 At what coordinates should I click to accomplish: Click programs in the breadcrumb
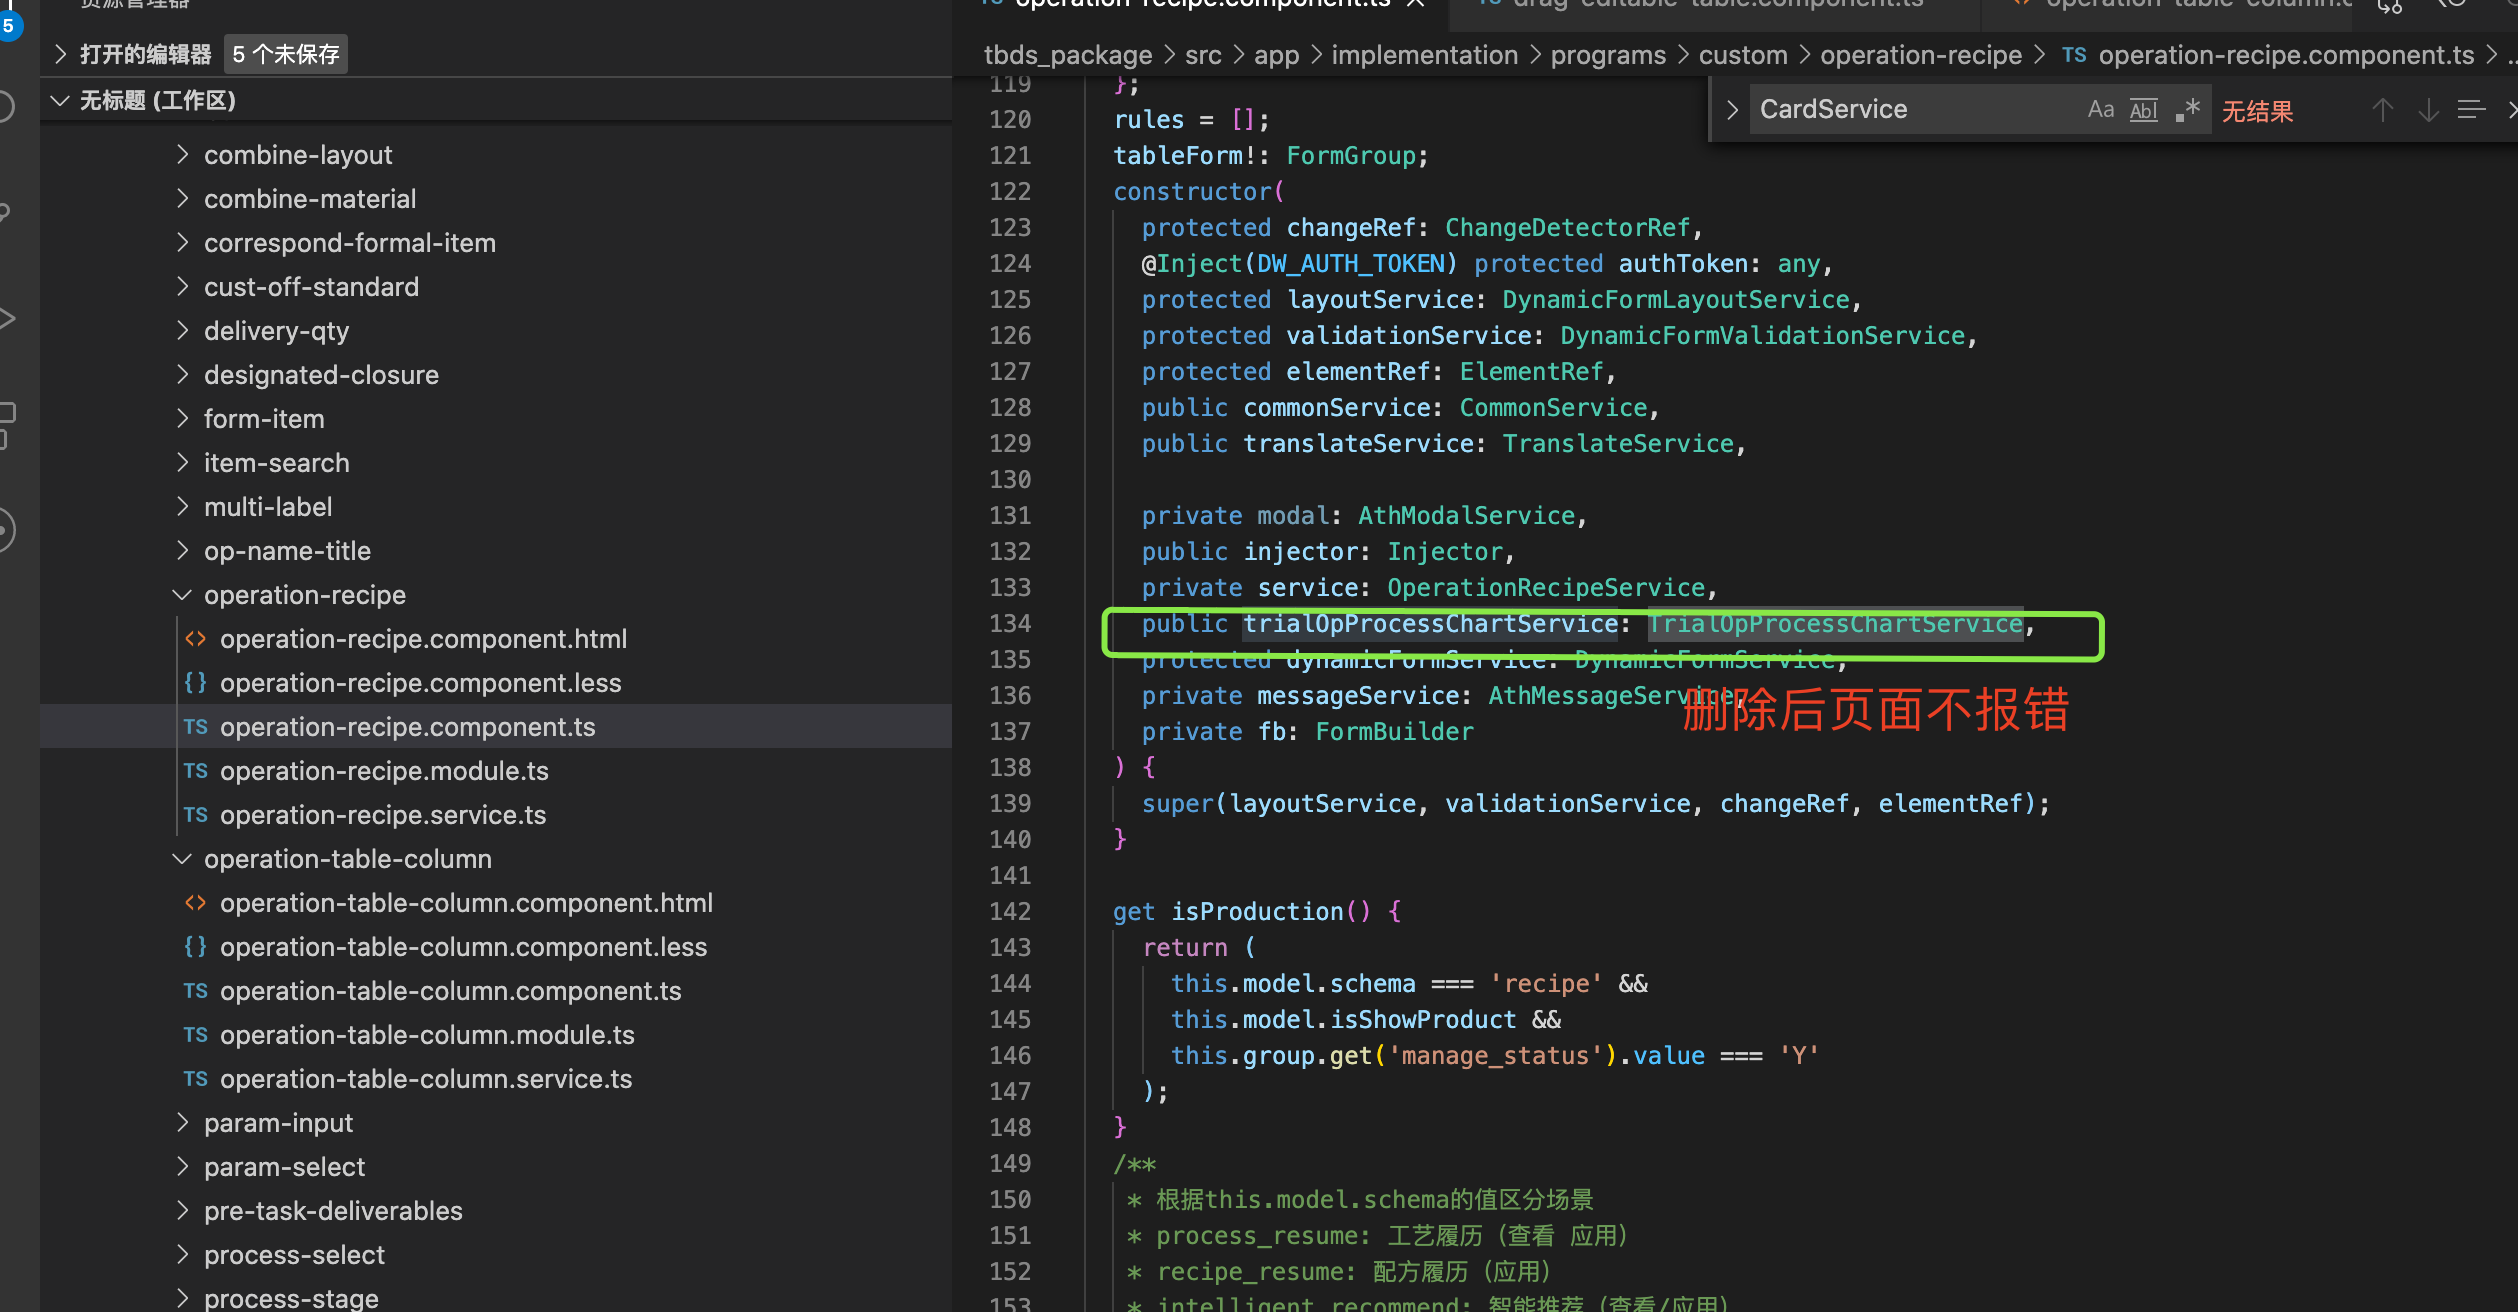1608,55
